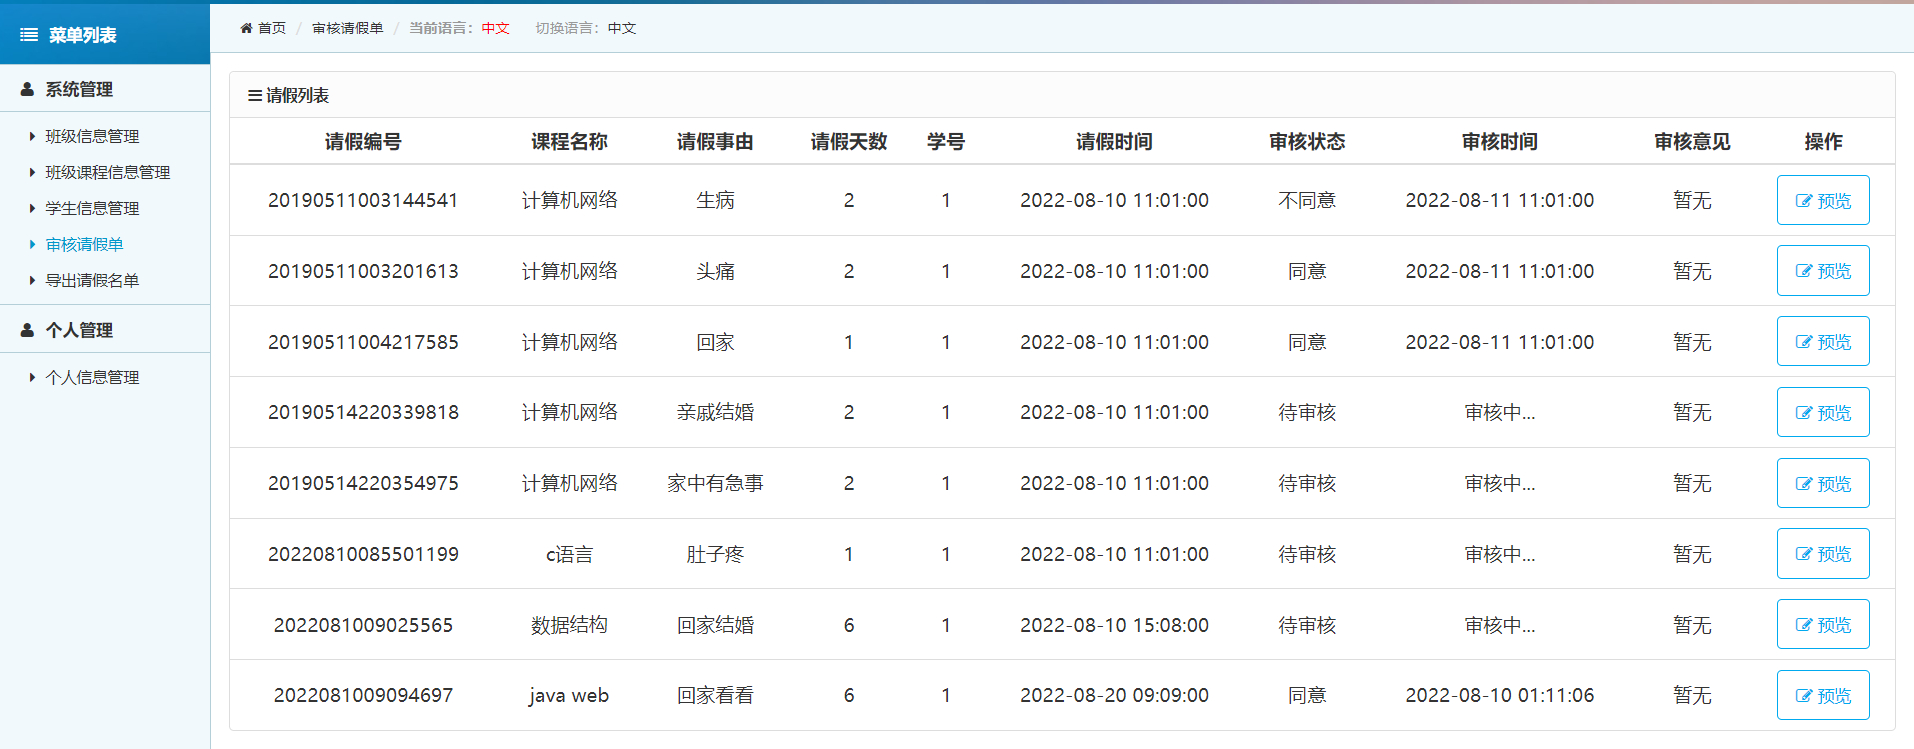Select 审核请假单 in sidebar
The image size is (1914, 749).
84,244
